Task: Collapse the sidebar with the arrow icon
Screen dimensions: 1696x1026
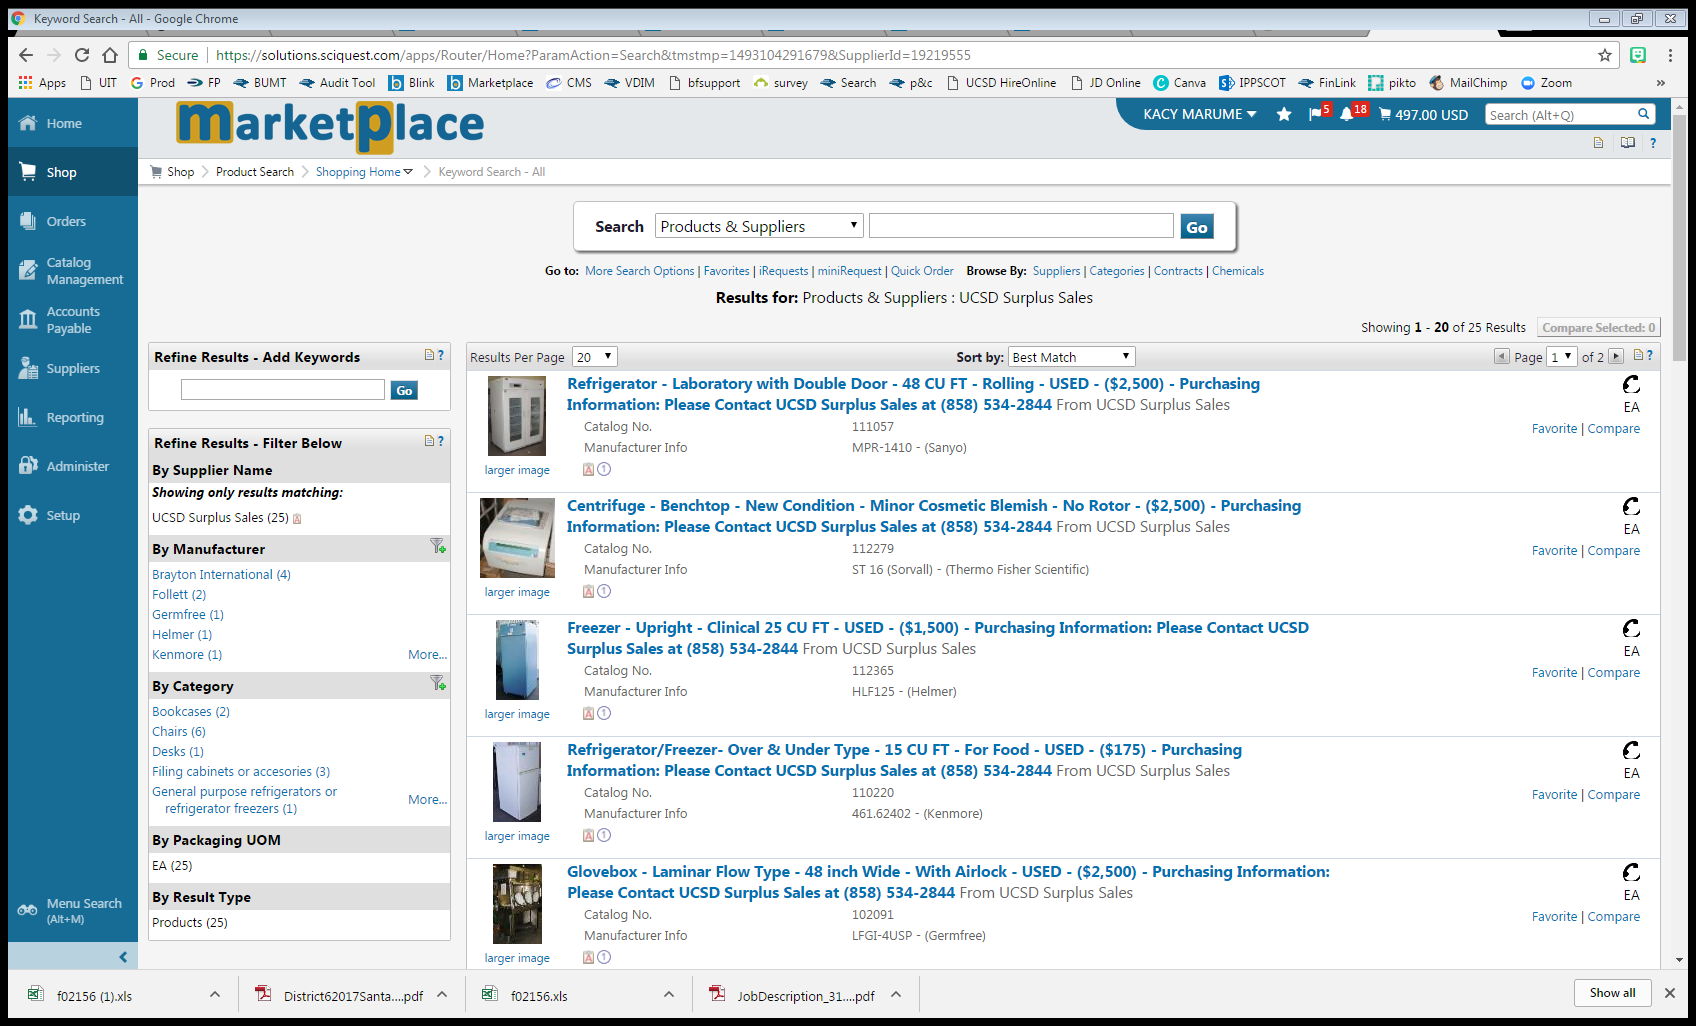Action: (x=123, y=957)
